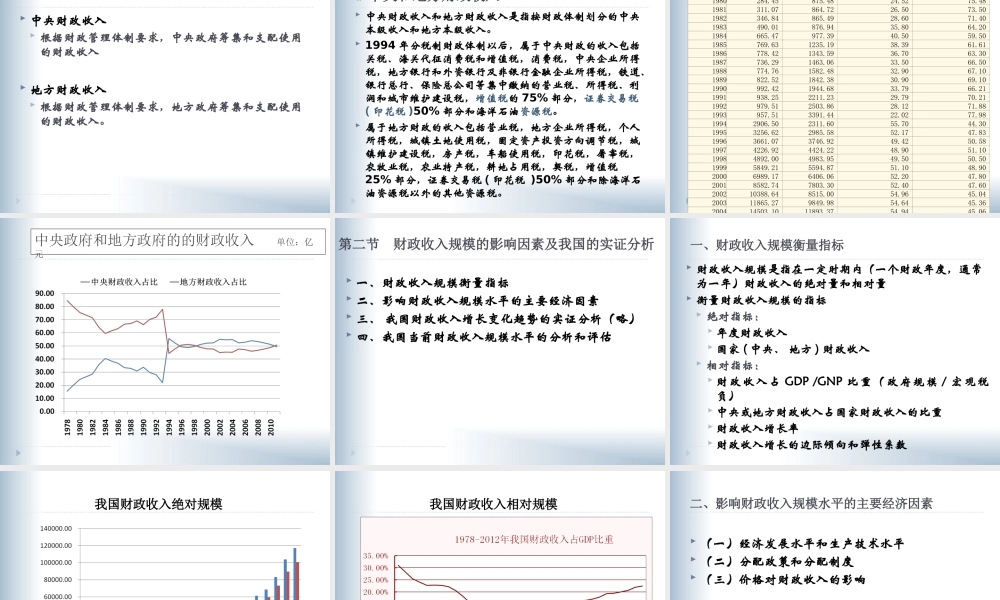Click the 我国财政收入绝对规模 chart title

coord(159,504)
